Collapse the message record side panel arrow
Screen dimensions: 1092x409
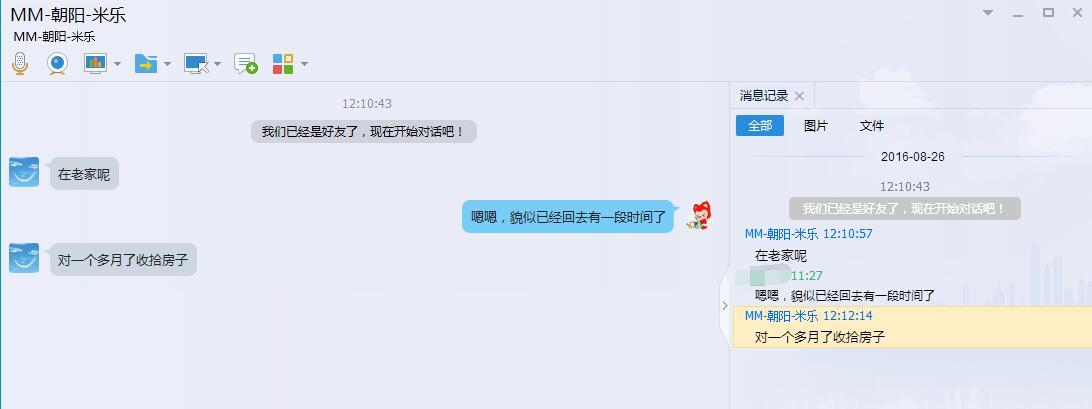point(724,305)
